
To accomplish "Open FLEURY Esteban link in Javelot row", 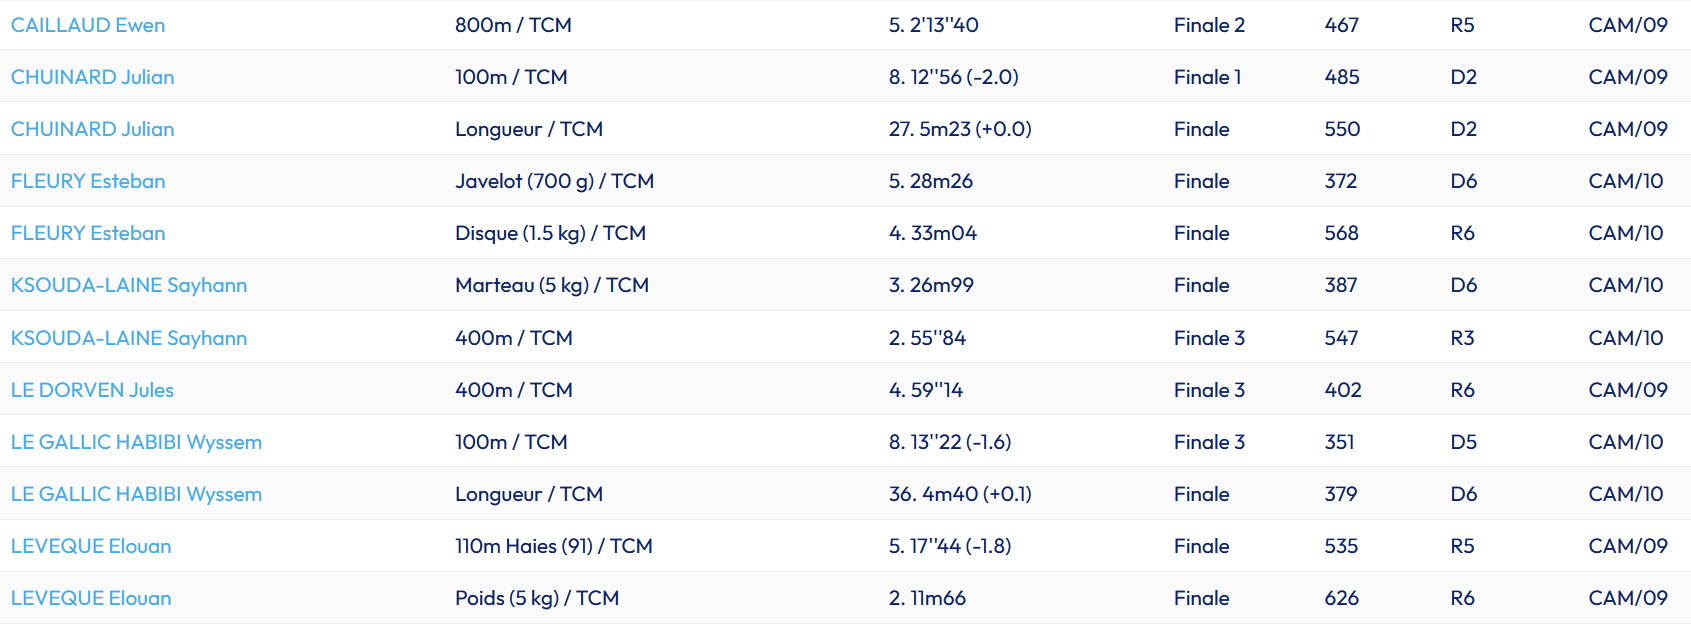I will coord(88,181).
